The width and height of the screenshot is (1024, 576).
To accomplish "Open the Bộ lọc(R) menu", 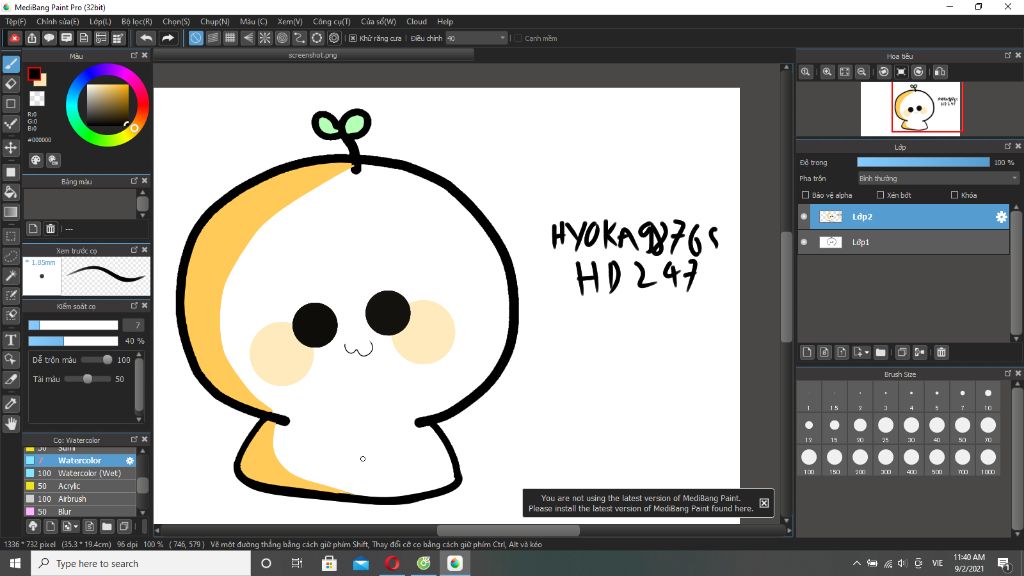I will tap(136, 21).
